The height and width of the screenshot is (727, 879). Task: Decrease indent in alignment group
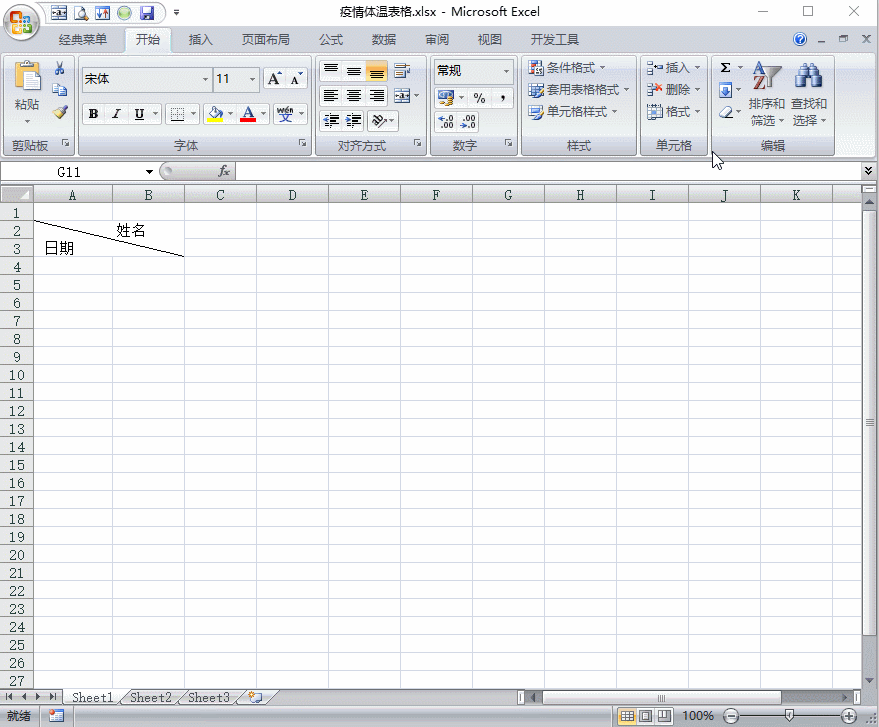pos(331,121)
